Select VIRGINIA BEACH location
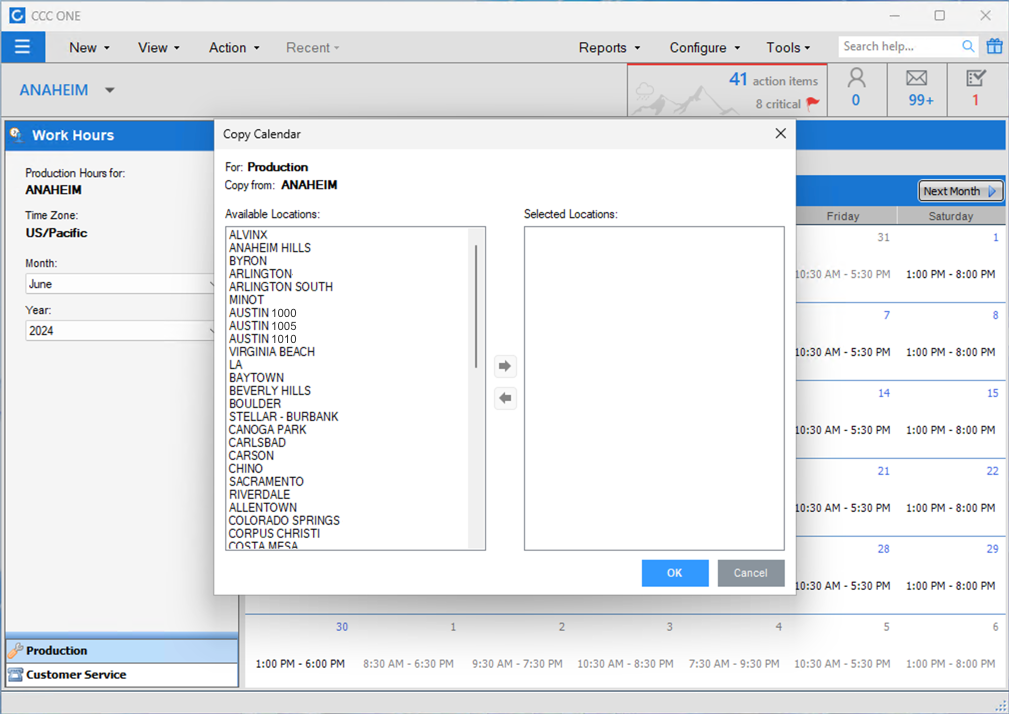Screen dimensions: 1009x714 [272, 352]
